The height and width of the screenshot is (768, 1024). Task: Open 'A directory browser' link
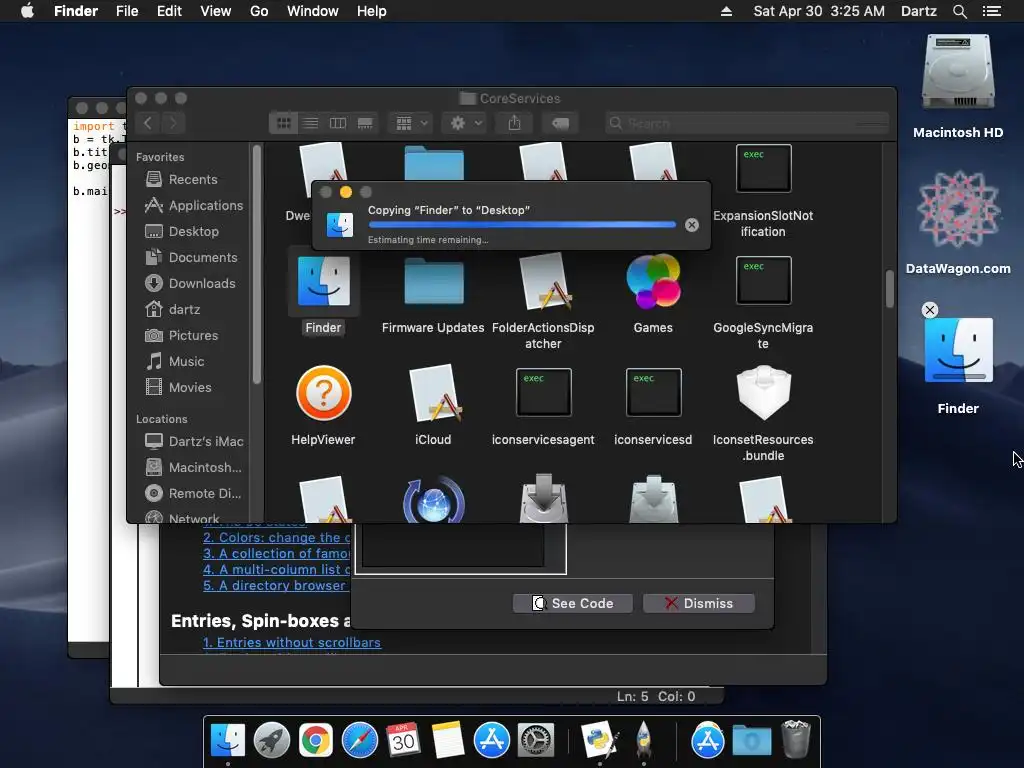pos(274,586)
